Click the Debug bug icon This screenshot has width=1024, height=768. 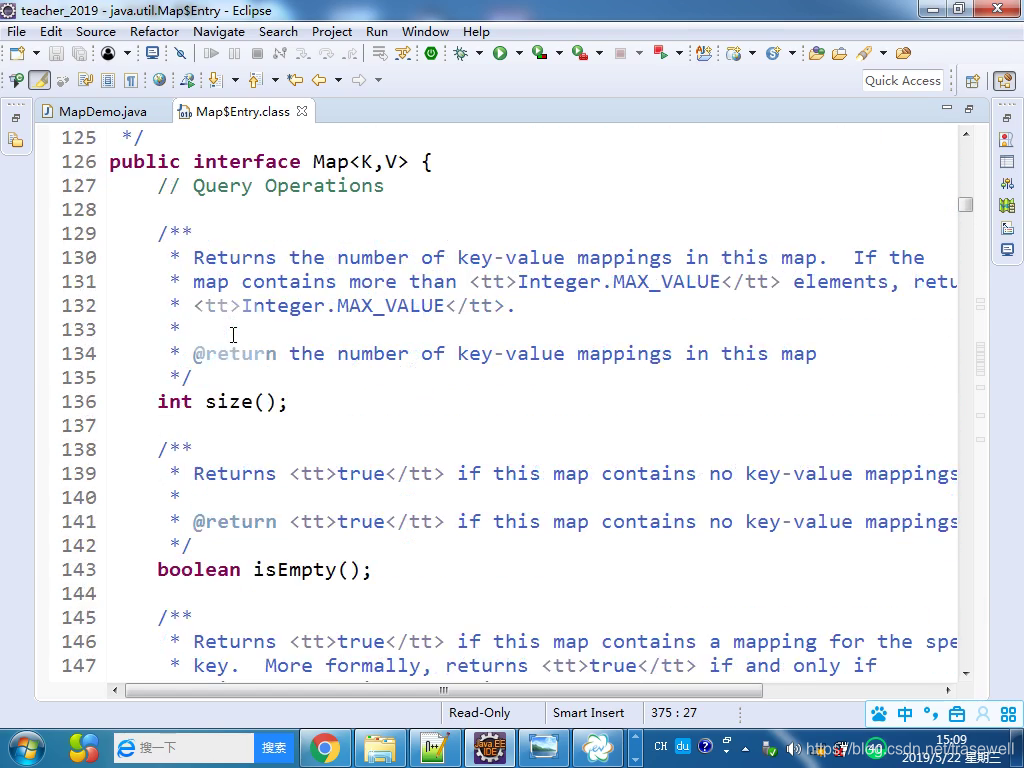pos(461,54)
